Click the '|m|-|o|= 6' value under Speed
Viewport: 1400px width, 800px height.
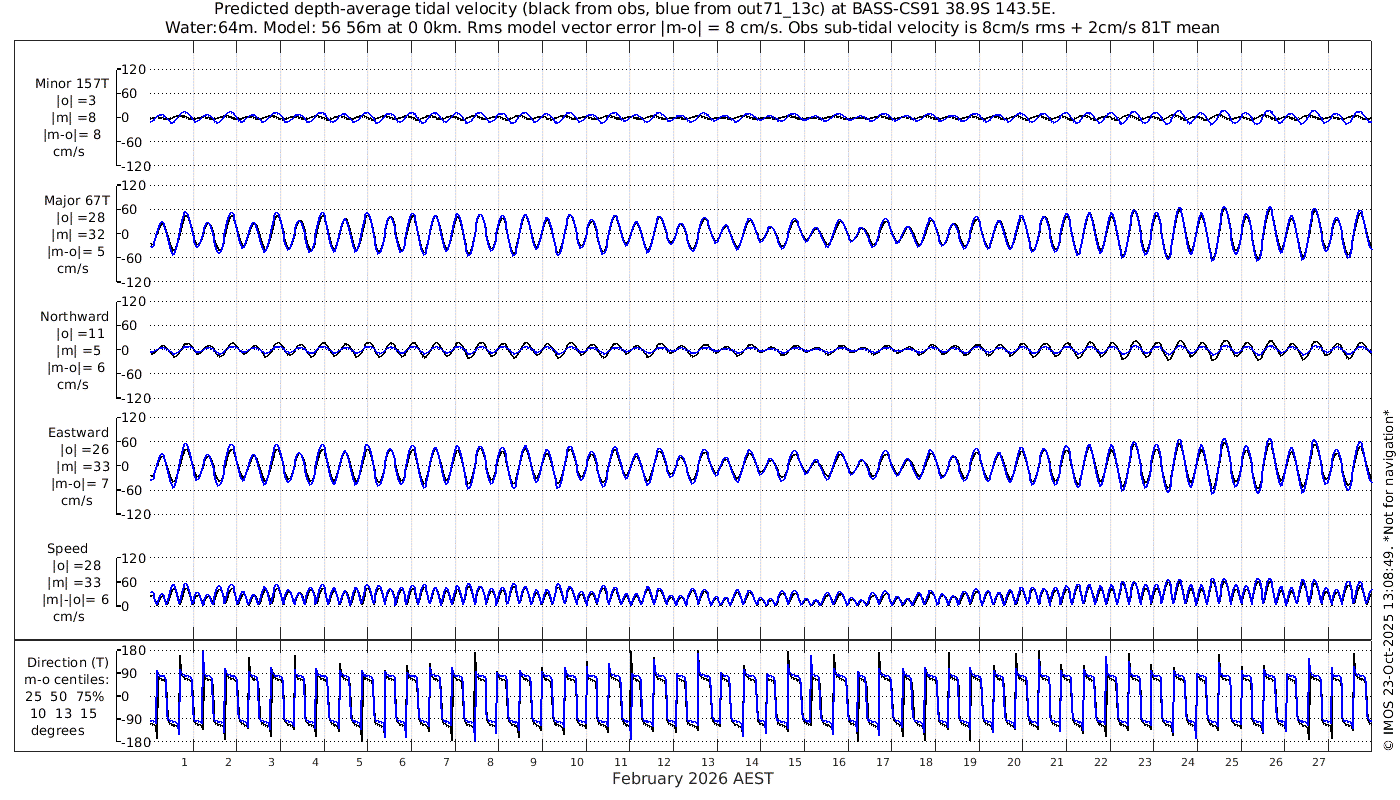(70, 600)
